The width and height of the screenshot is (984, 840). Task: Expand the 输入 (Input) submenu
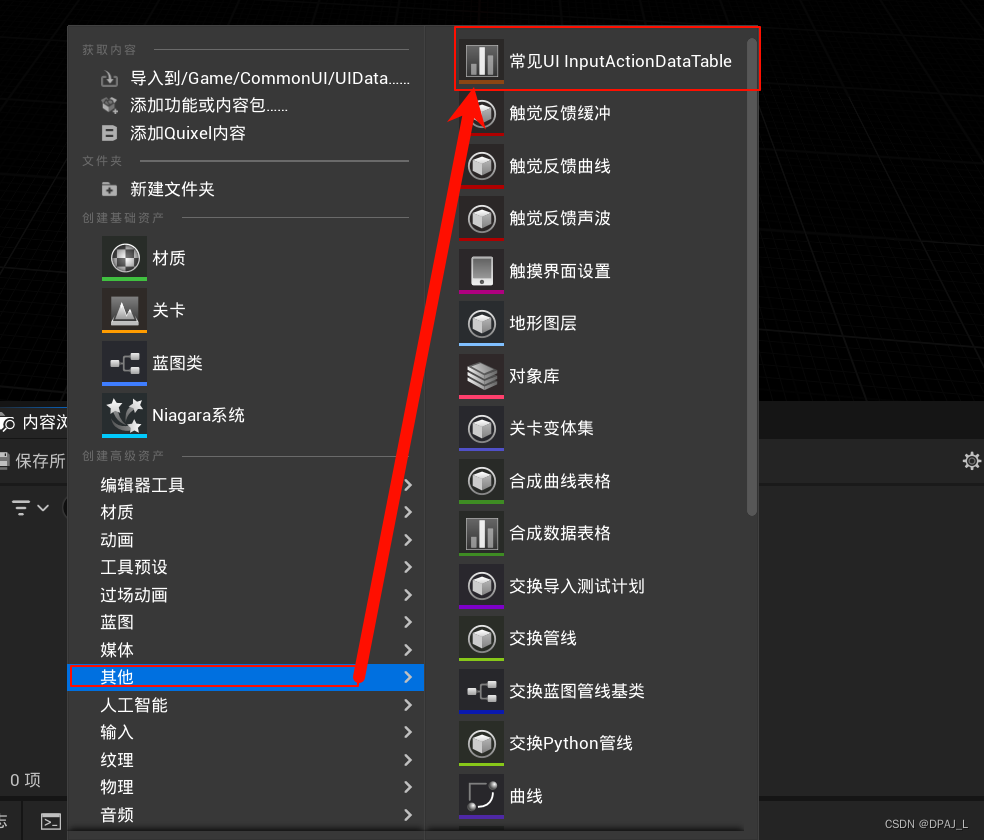[117, 732]
